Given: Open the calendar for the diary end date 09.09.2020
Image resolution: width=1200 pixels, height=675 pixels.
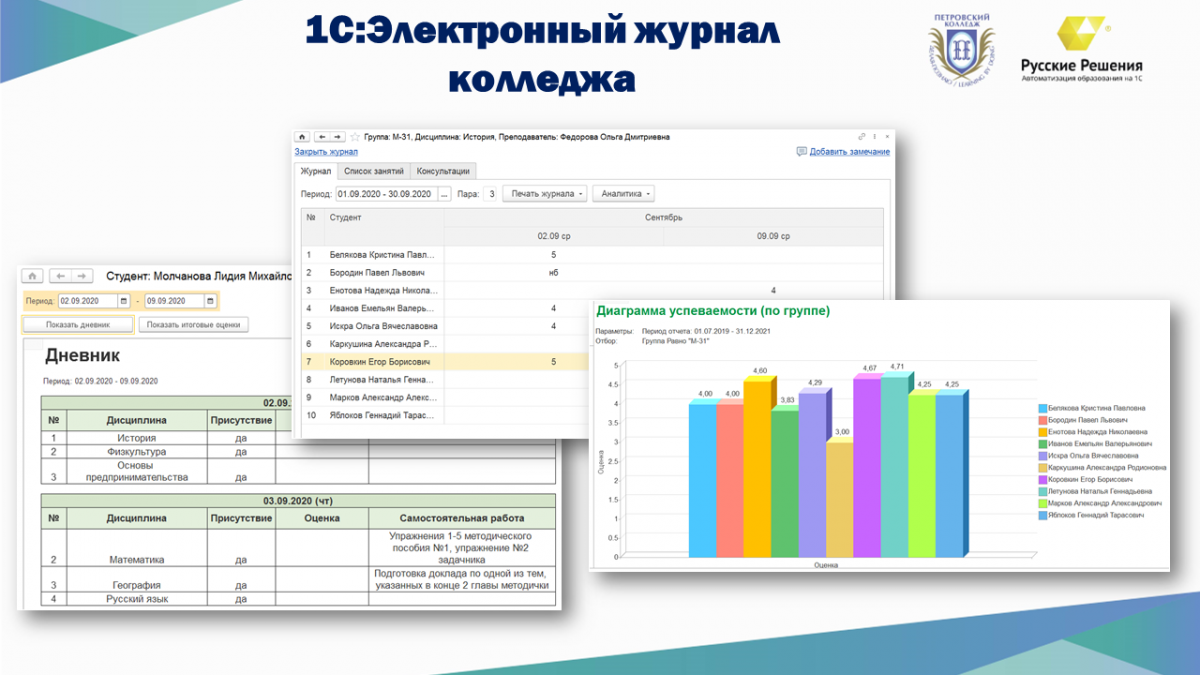Looking at the screenshot, I should (210, 300).
